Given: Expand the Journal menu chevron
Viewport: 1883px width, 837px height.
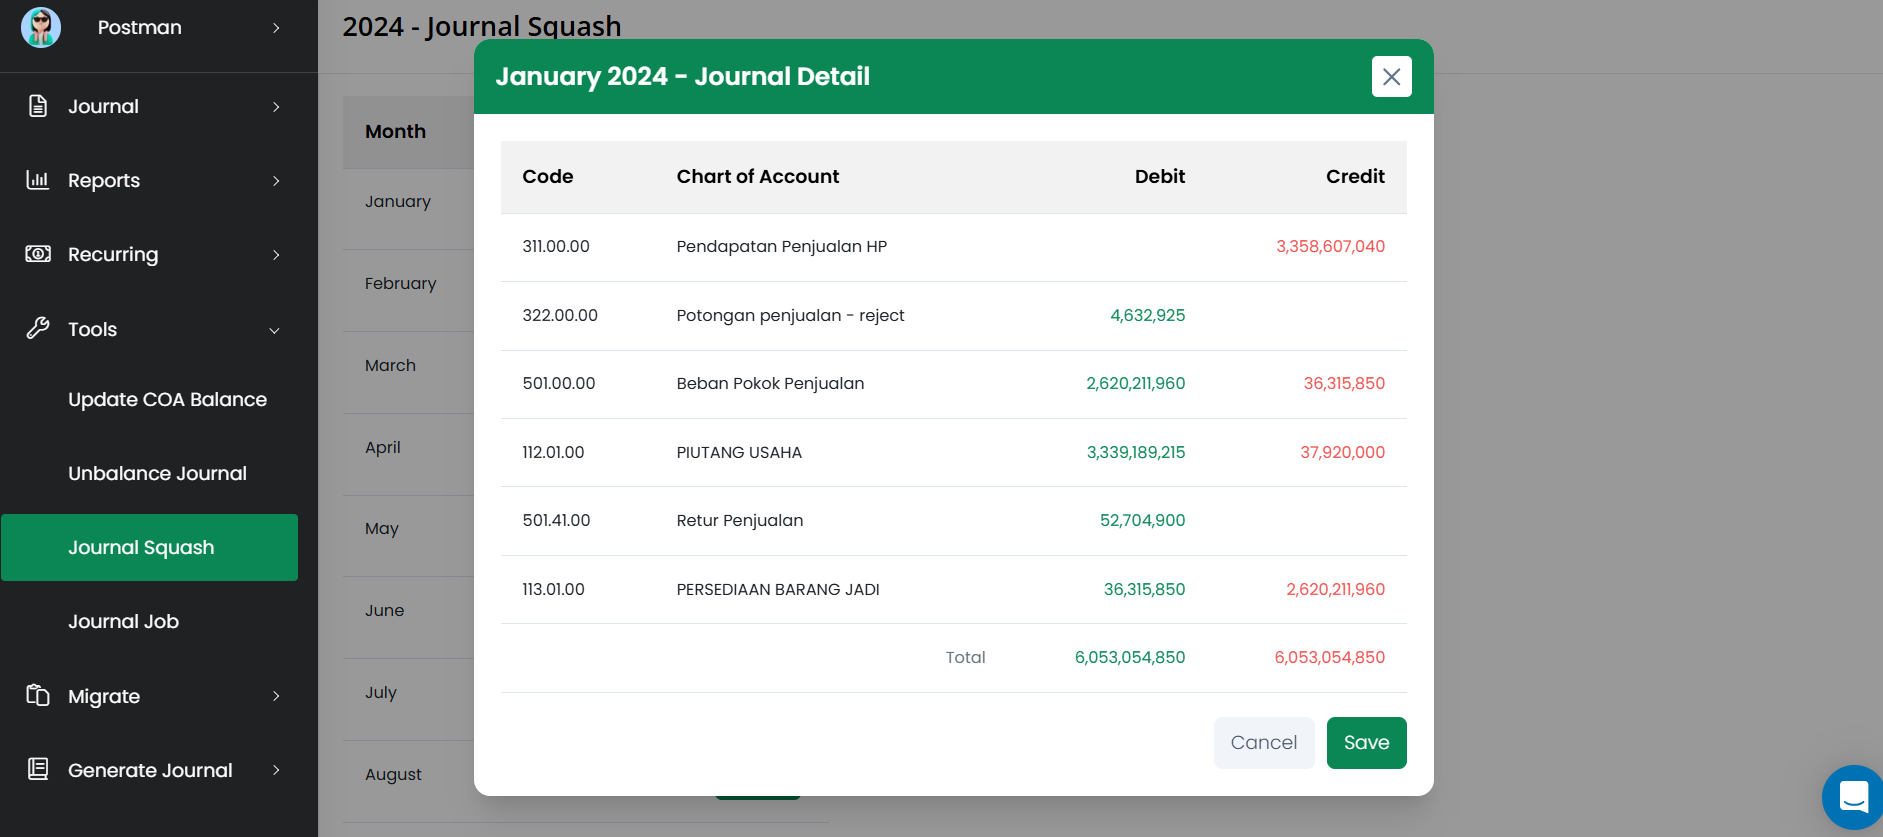Looking at the screenshot, I should click(276, 107).
